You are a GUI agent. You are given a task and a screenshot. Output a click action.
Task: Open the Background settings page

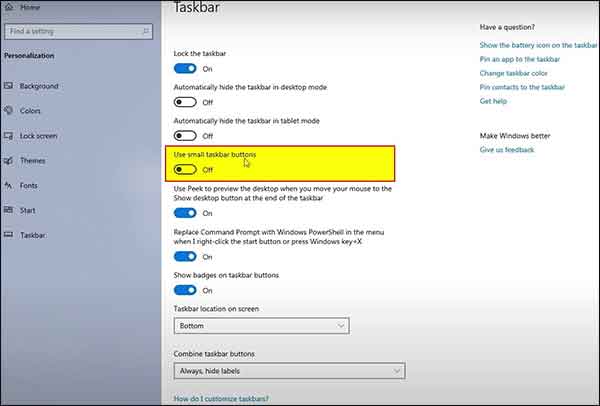(39, 86)
